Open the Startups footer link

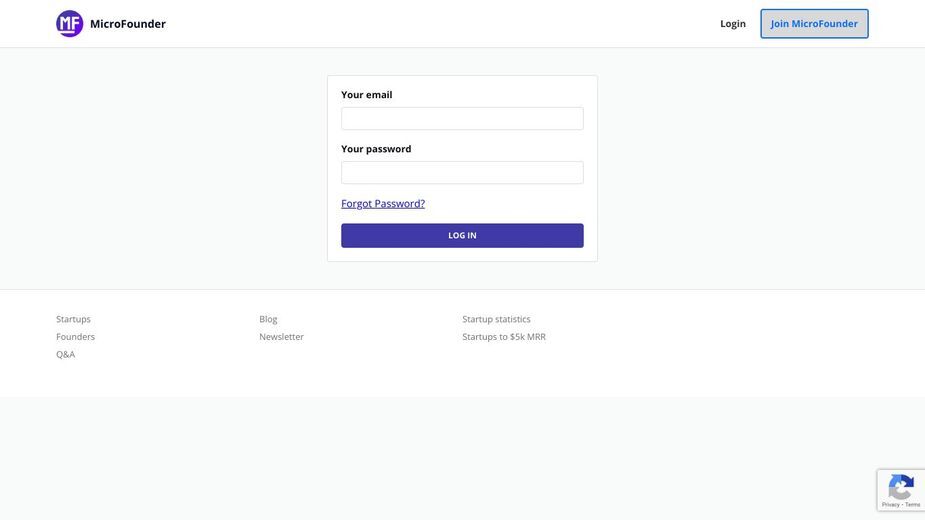(73, 319)
